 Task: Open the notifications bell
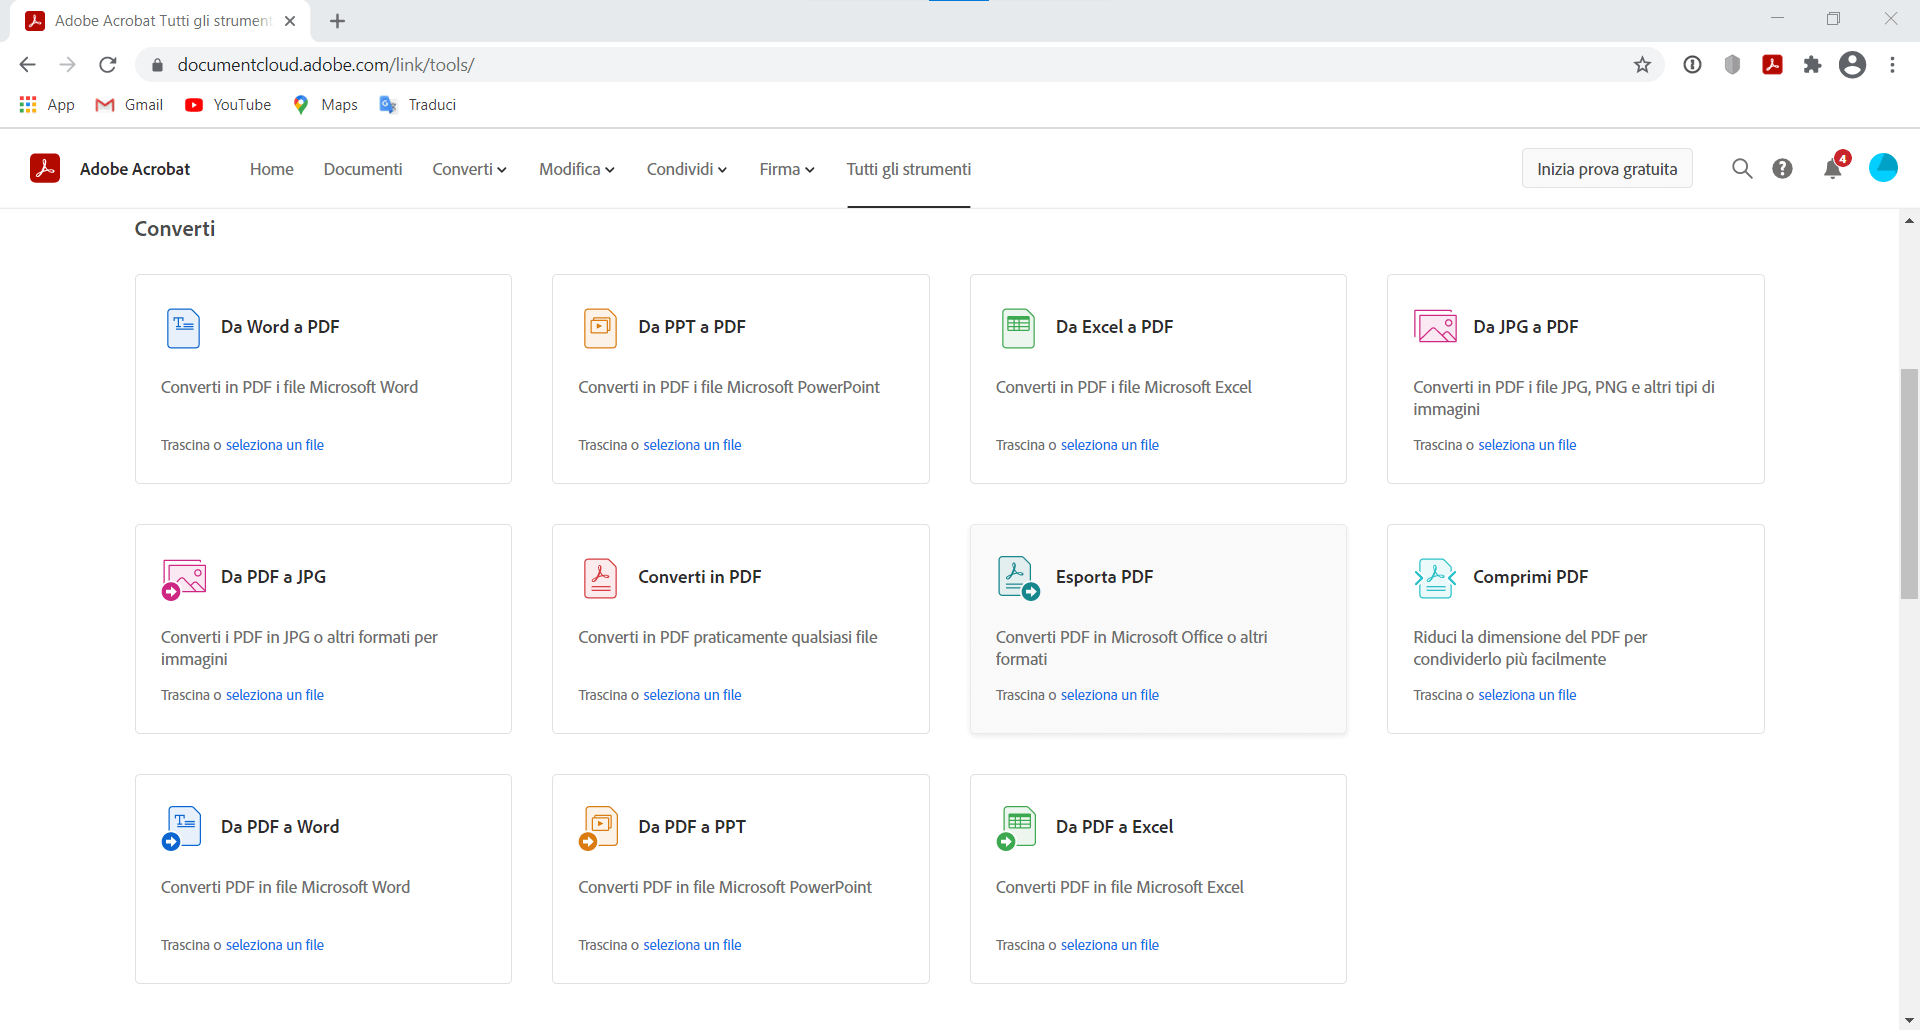click(1832, 169)
